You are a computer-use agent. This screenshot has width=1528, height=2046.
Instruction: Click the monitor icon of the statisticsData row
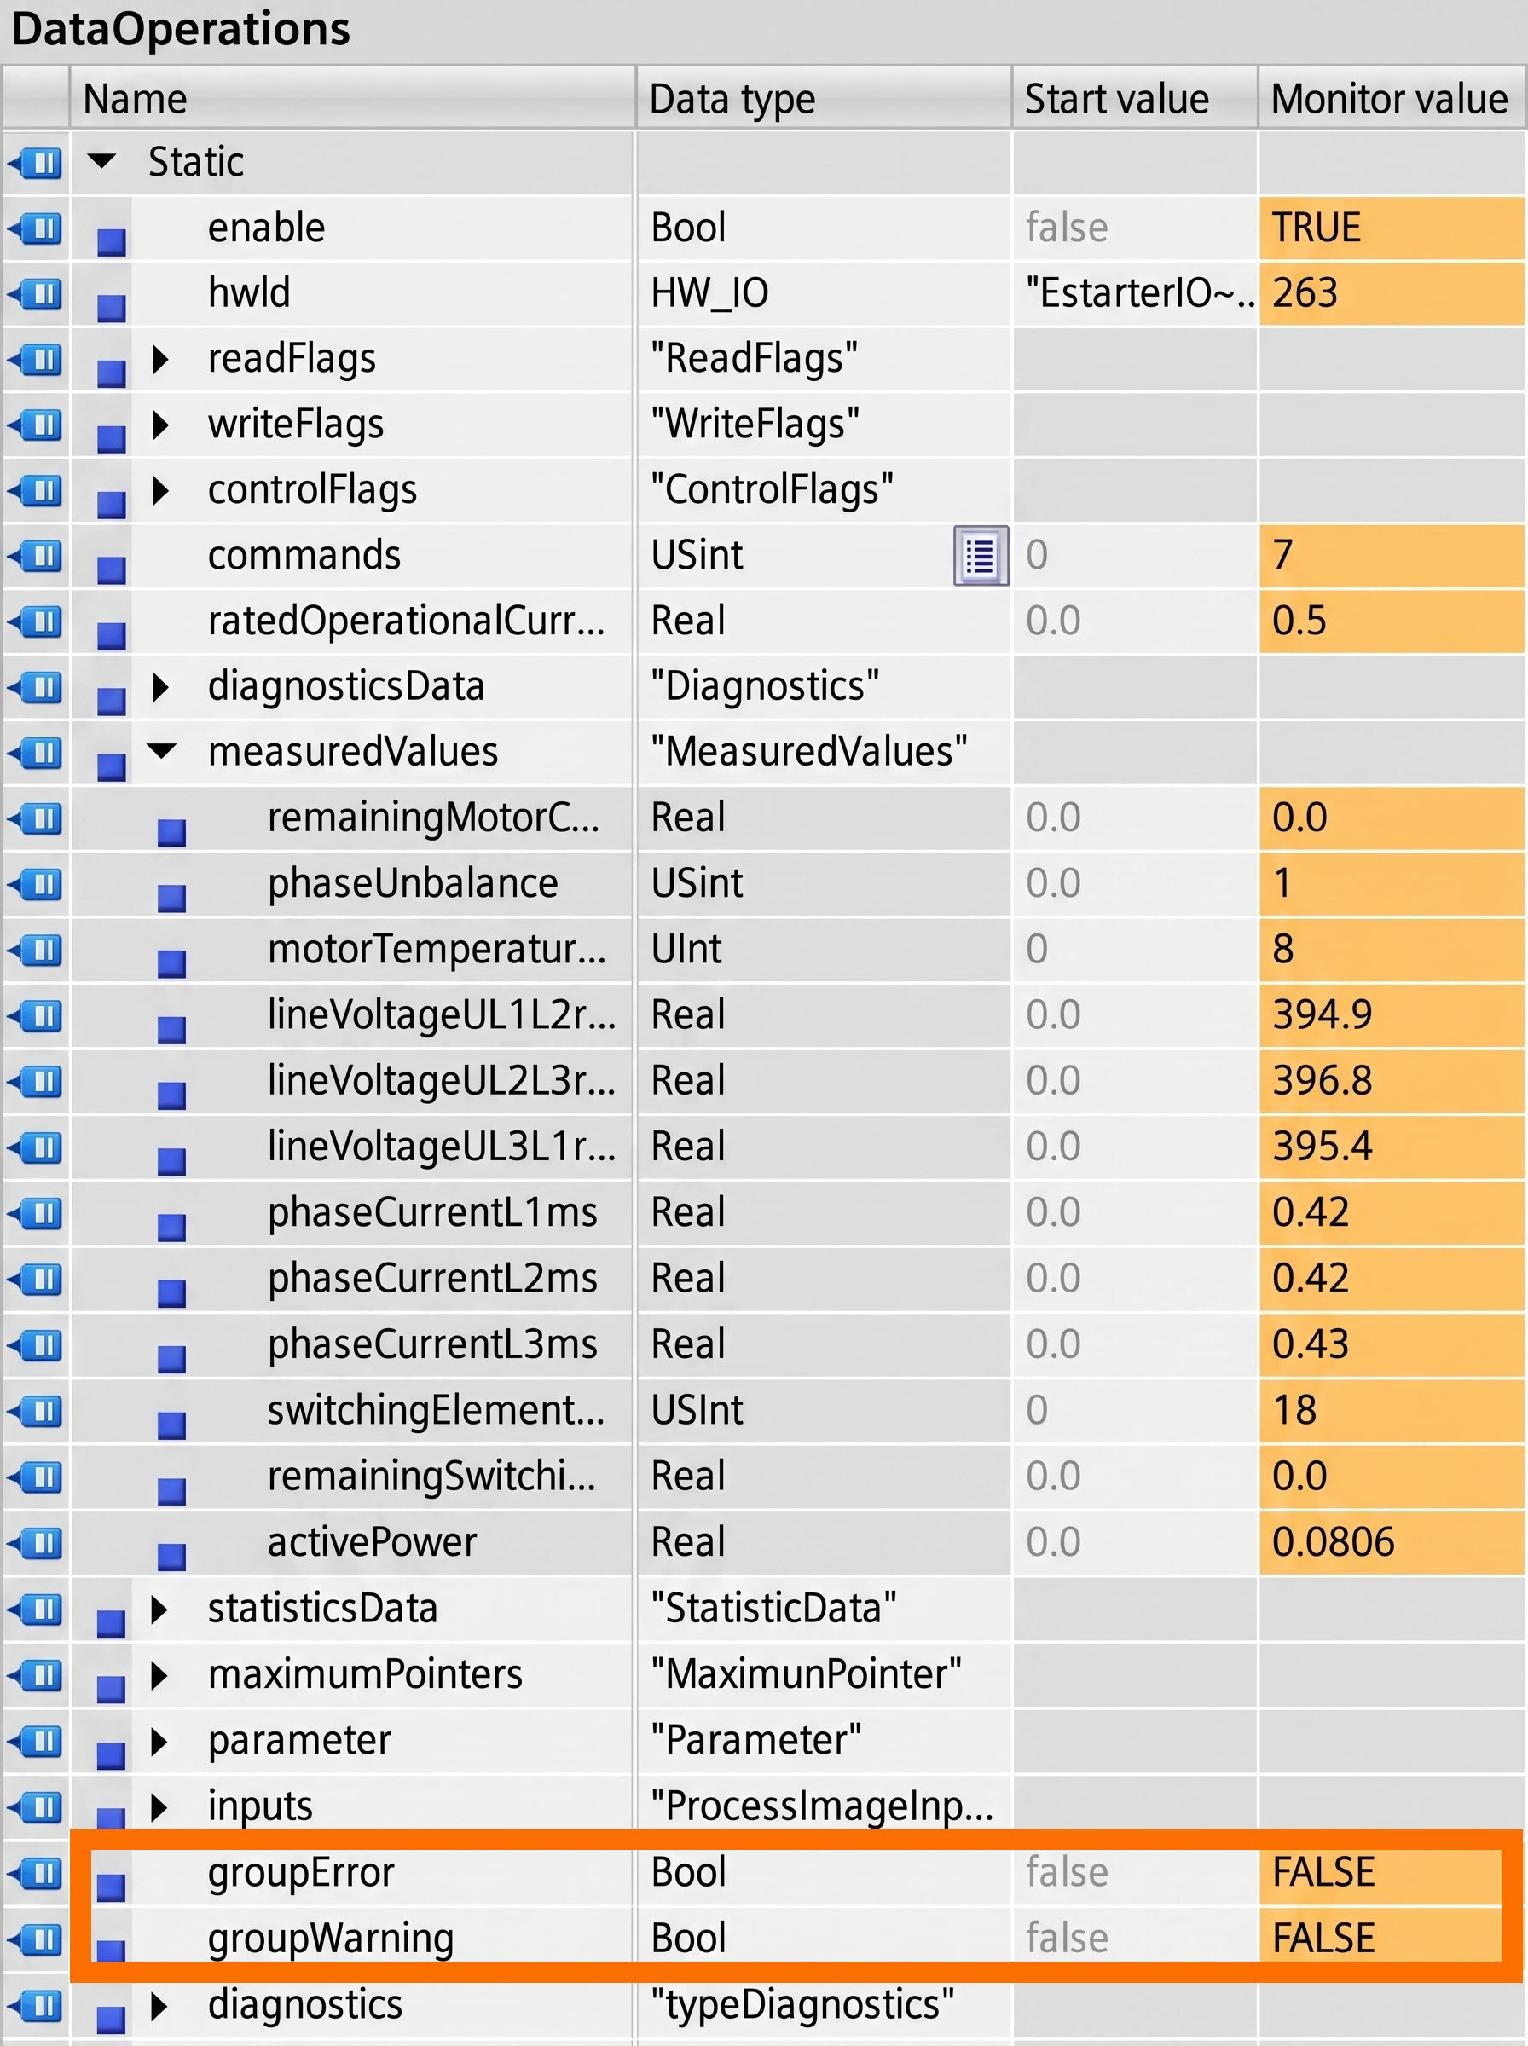click(36, 1608)
